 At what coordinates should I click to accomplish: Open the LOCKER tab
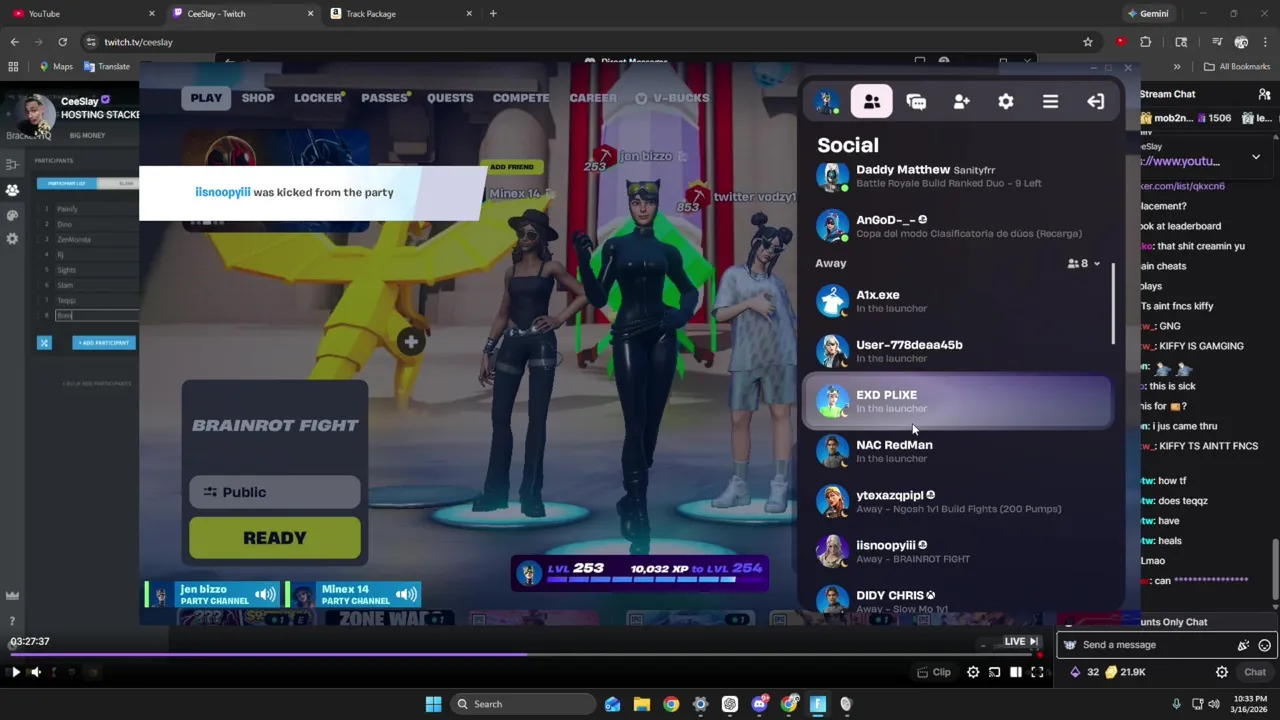pos(319,98)
